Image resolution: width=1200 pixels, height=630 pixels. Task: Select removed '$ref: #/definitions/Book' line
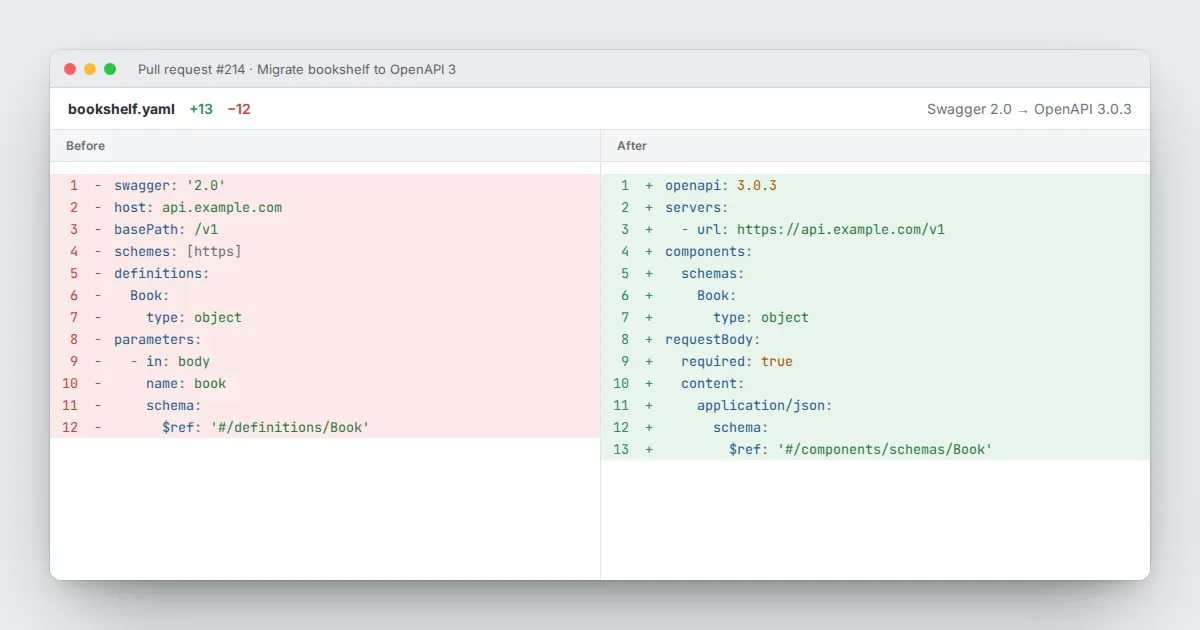pyautogui.click(x=325, y=428)
